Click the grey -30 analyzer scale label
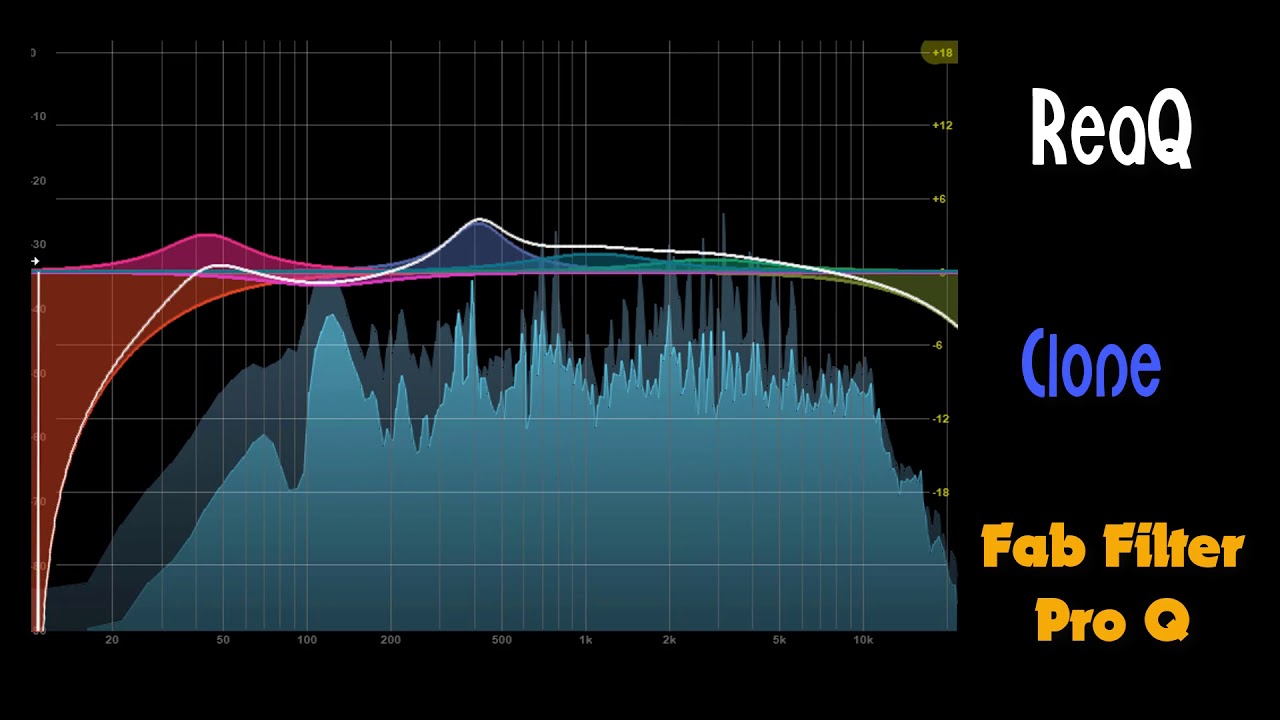The height and width of the screenshot is (720, 1280). point(38,245)
